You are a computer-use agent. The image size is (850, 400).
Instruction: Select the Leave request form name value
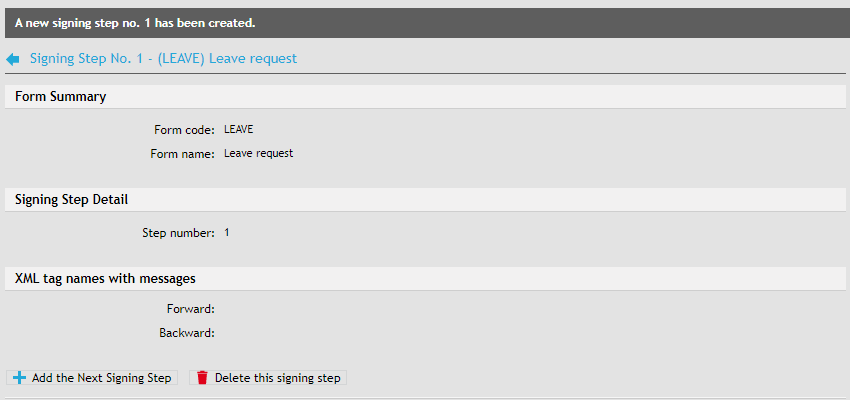click(x=258, y=154)
